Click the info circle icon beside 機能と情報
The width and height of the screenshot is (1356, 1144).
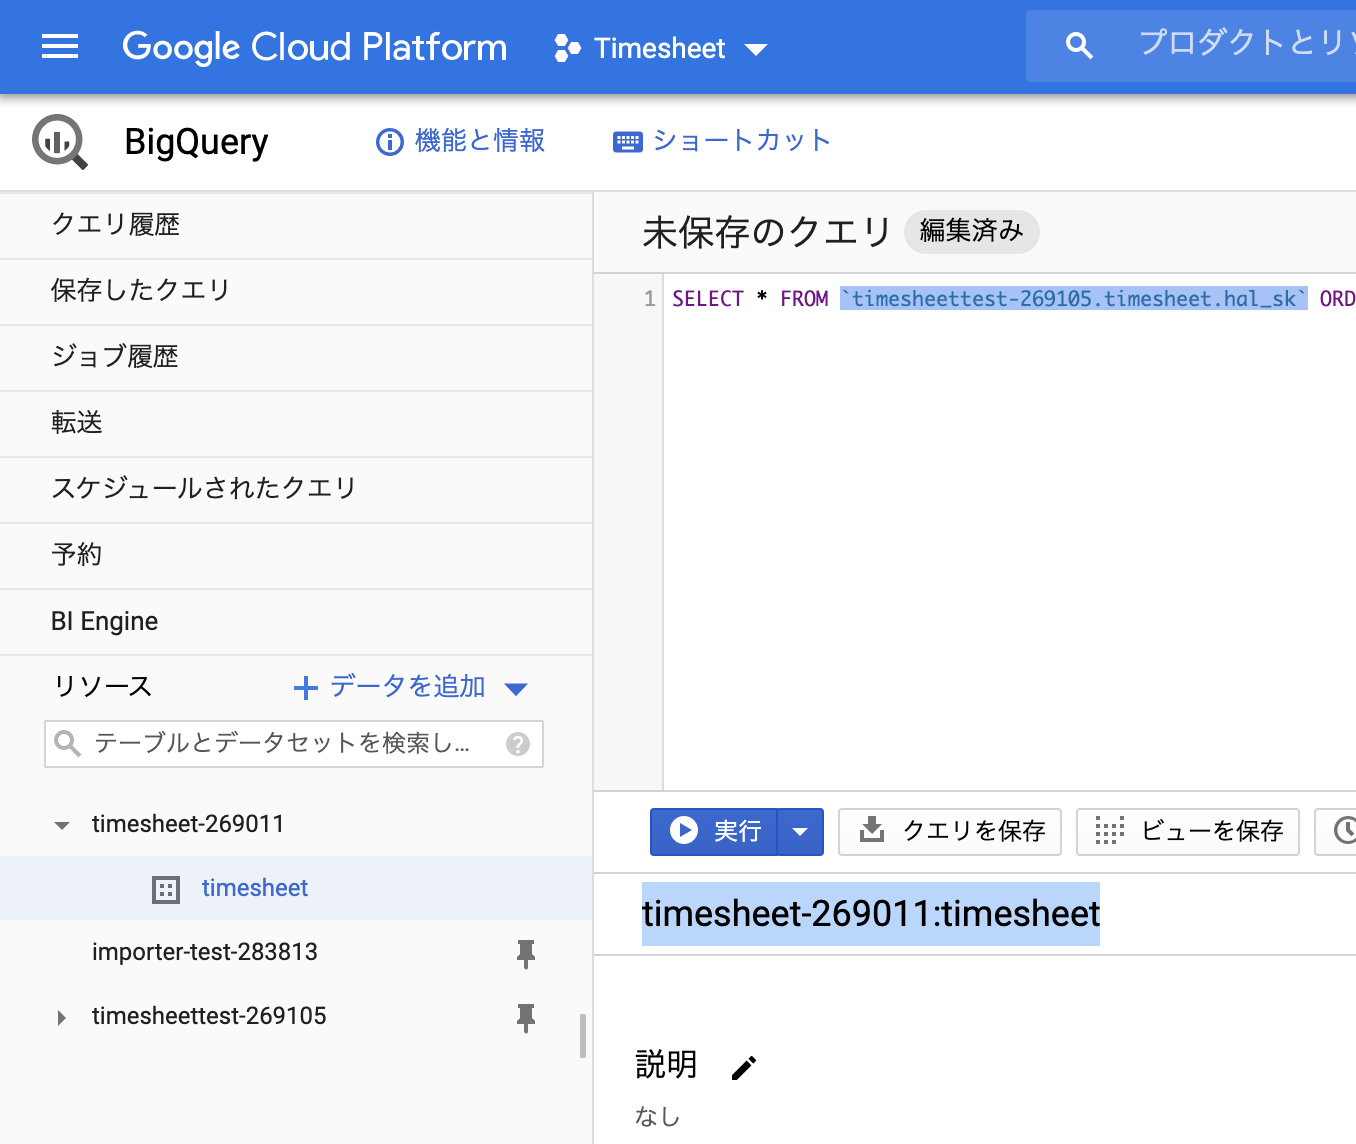pyautogui.click(x=389, y=142)
